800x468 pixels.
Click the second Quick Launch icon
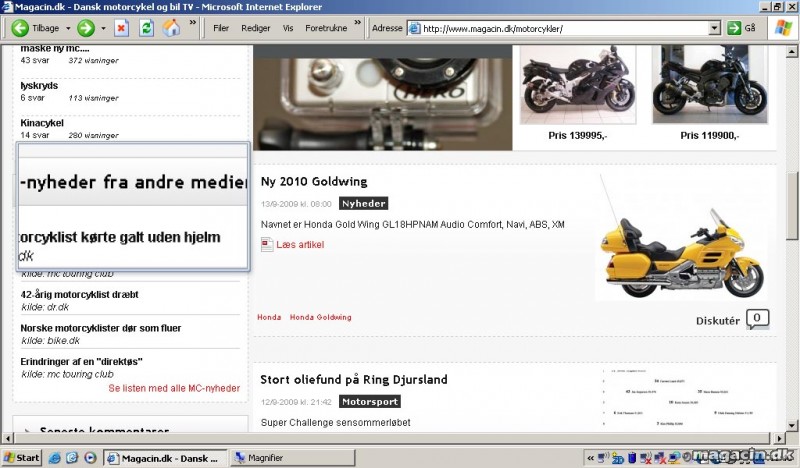[x=72, y=458]
